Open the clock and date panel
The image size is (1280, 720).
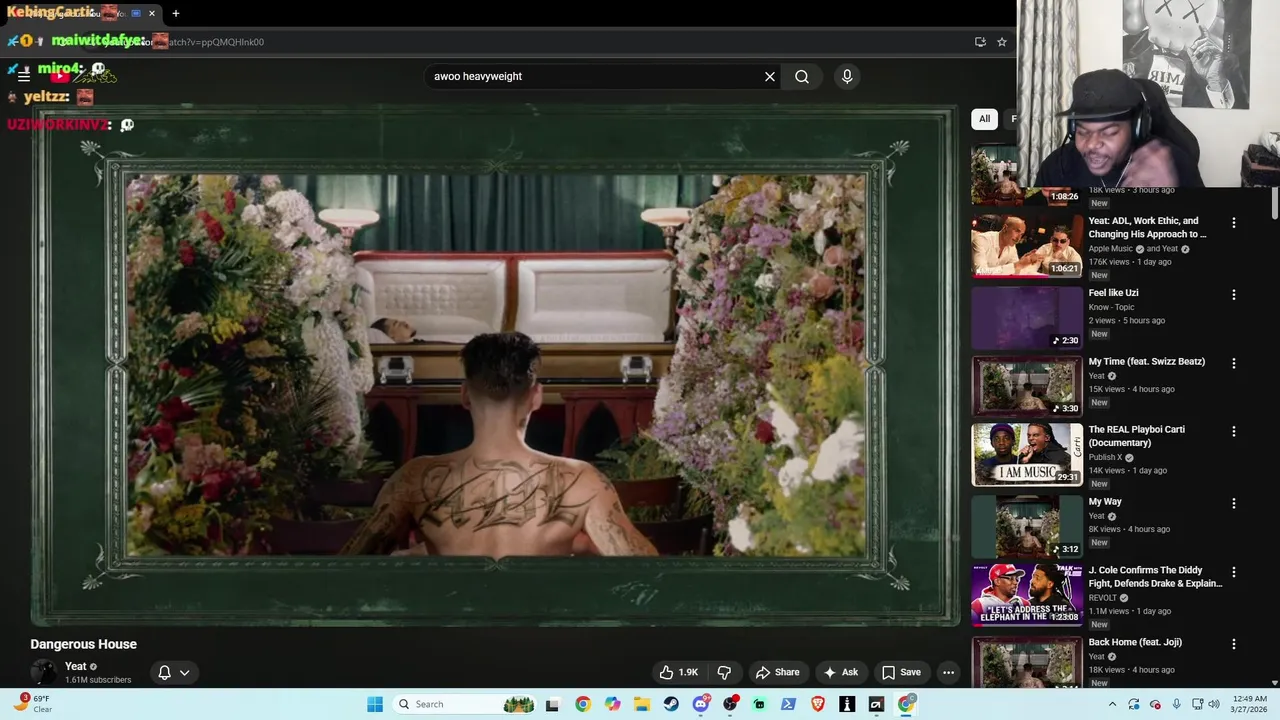[x=1251, y=704]
